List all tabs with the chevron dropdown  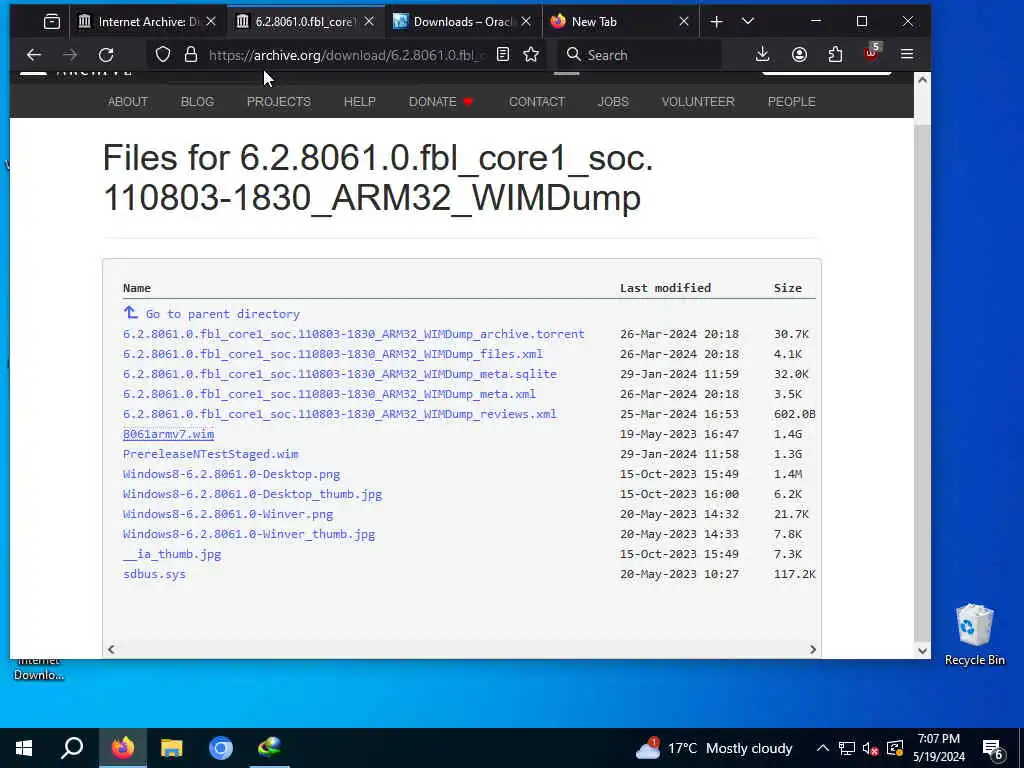click(748, 22)
